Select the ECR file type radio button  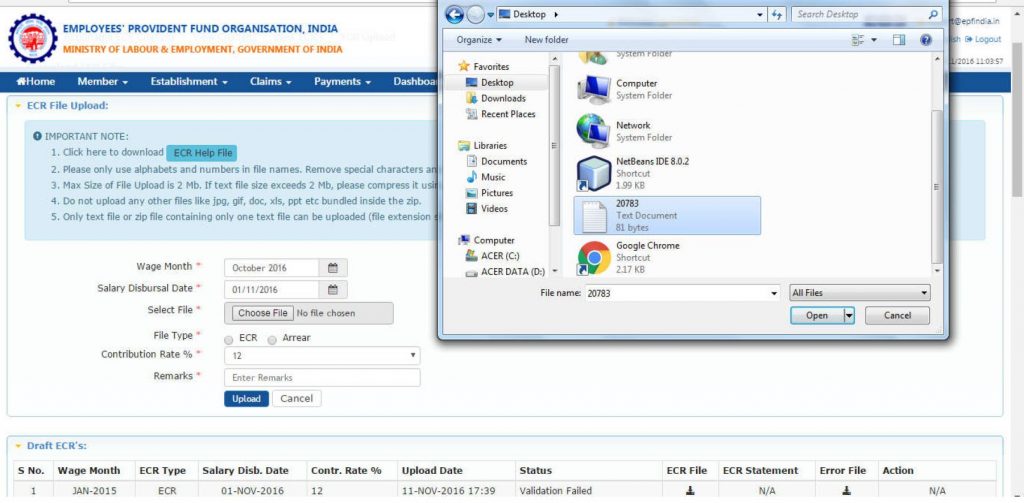point(229,340)
